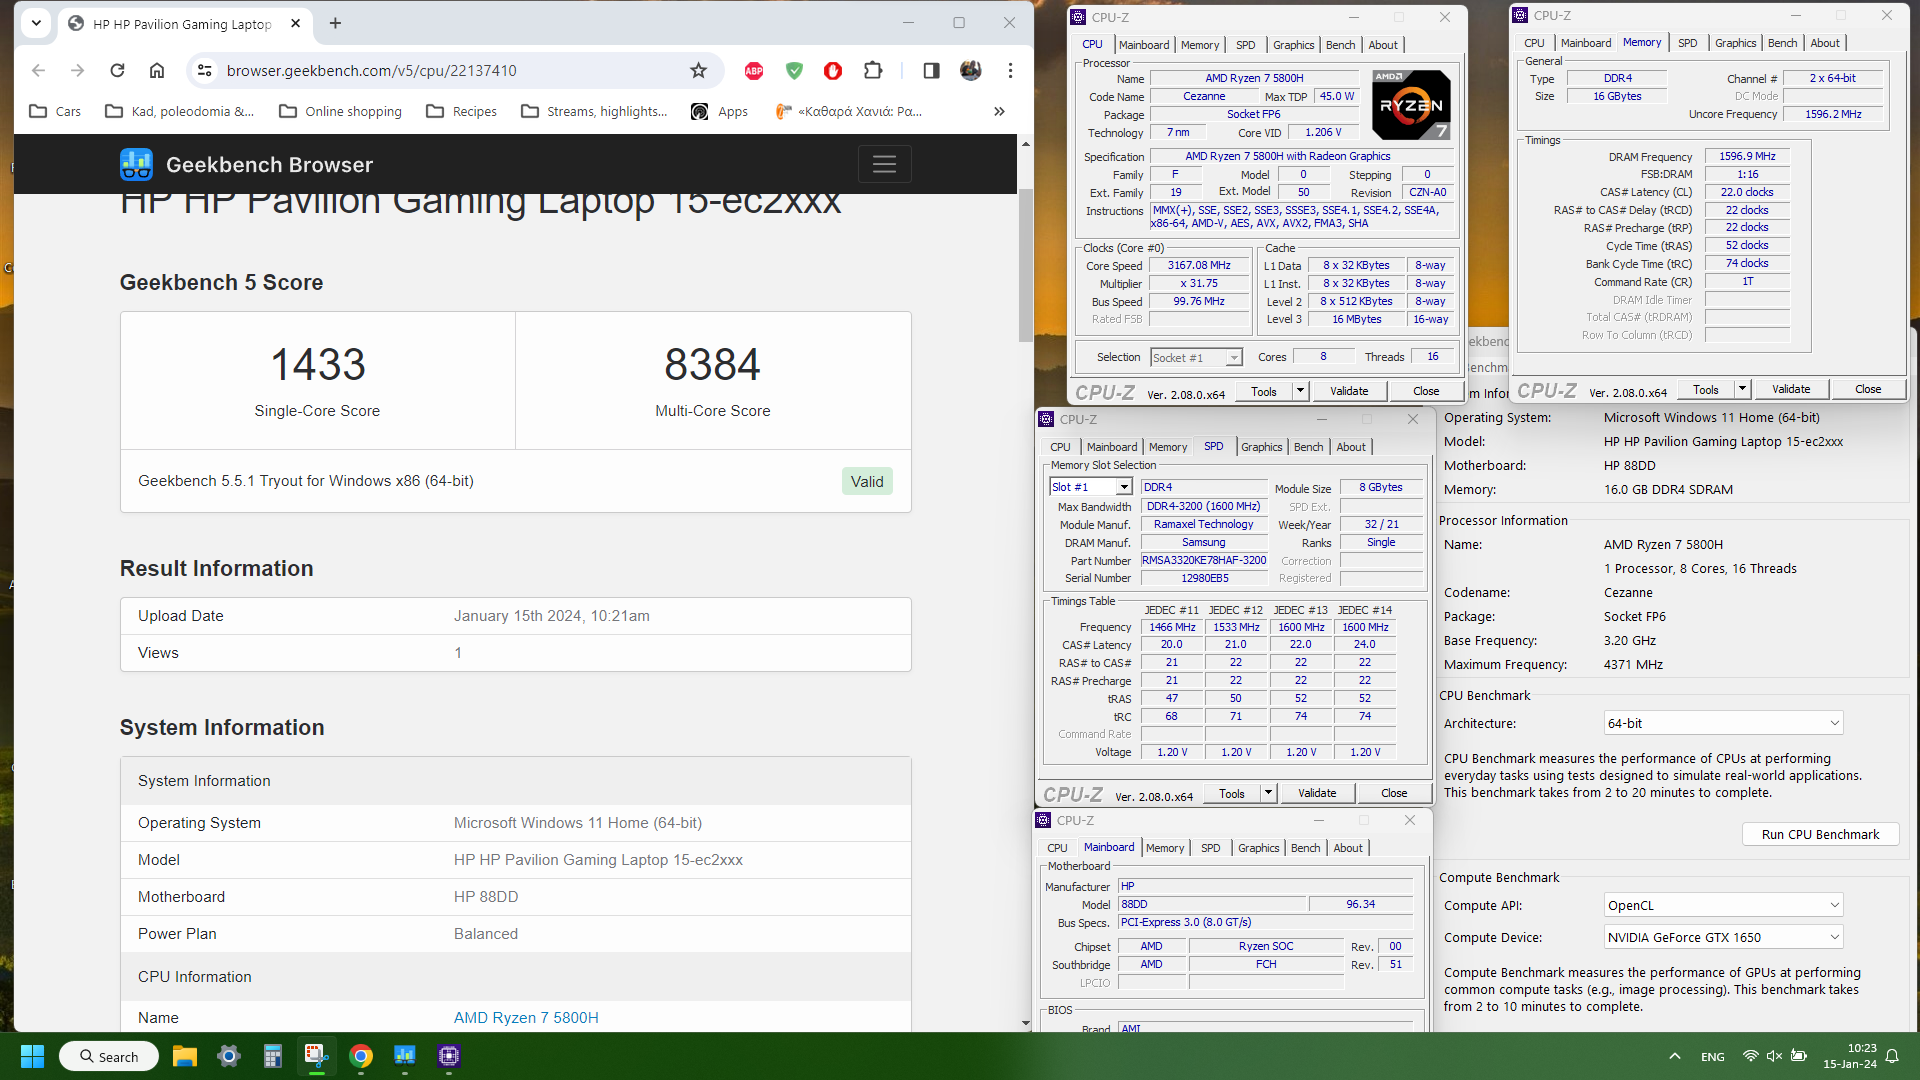Click the Core Speed 3167.08 MHz value
This screenshot has width=1920, height=1080.
[x=1199, y=265]
